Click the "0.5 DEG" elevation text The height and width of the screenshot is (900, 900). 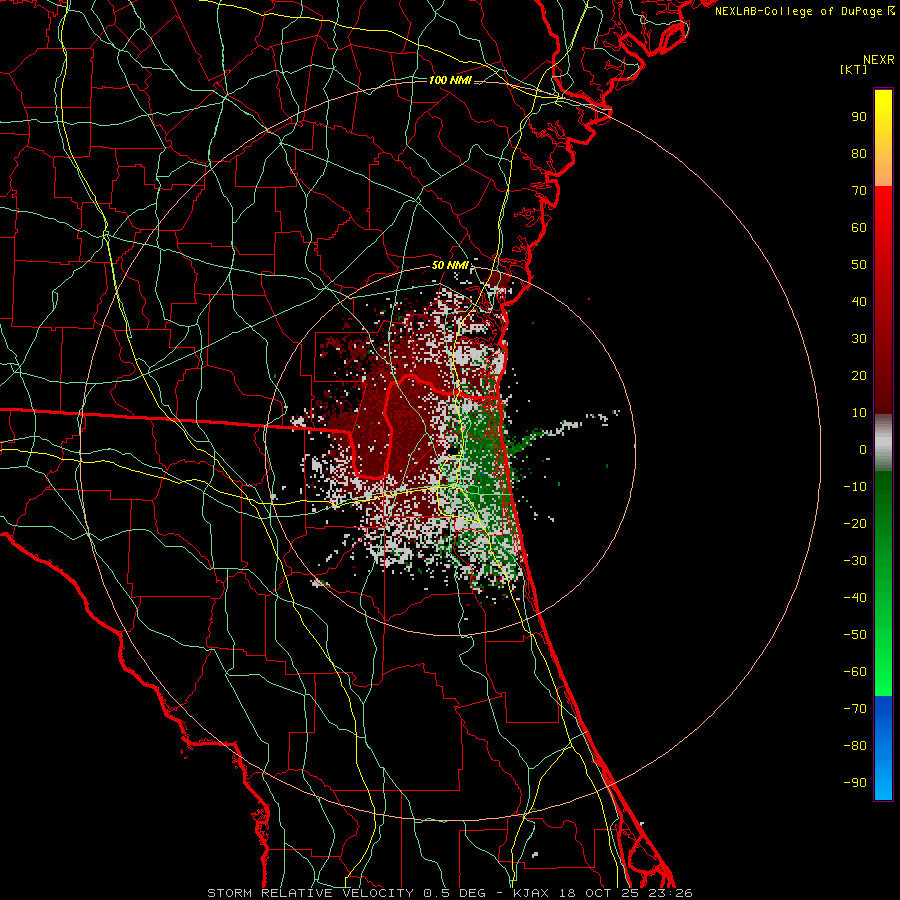click(454, 893)
